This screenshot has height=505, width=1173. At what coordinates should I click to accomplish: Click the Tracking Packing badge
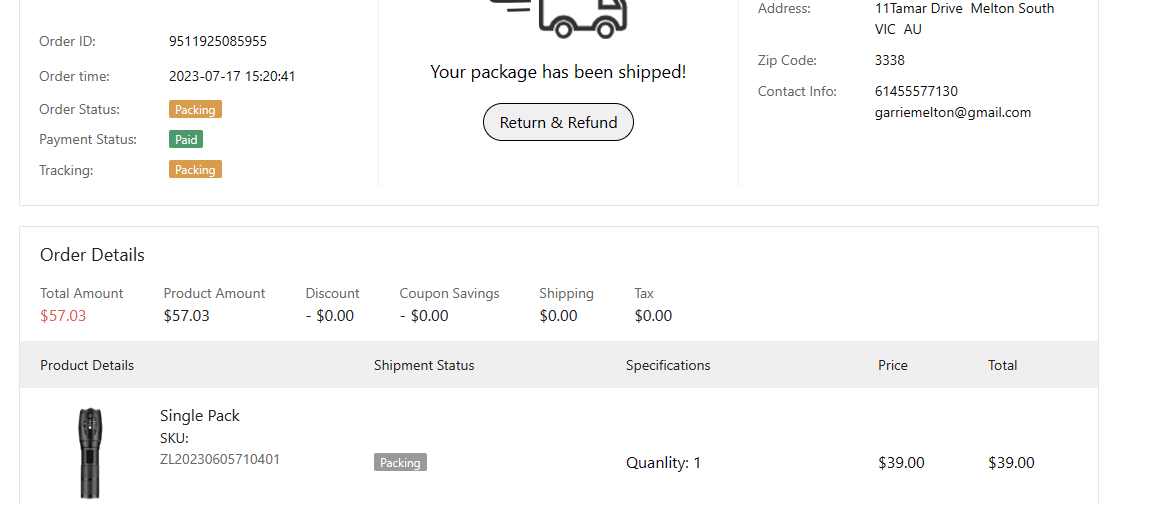(x=195, y=170)
